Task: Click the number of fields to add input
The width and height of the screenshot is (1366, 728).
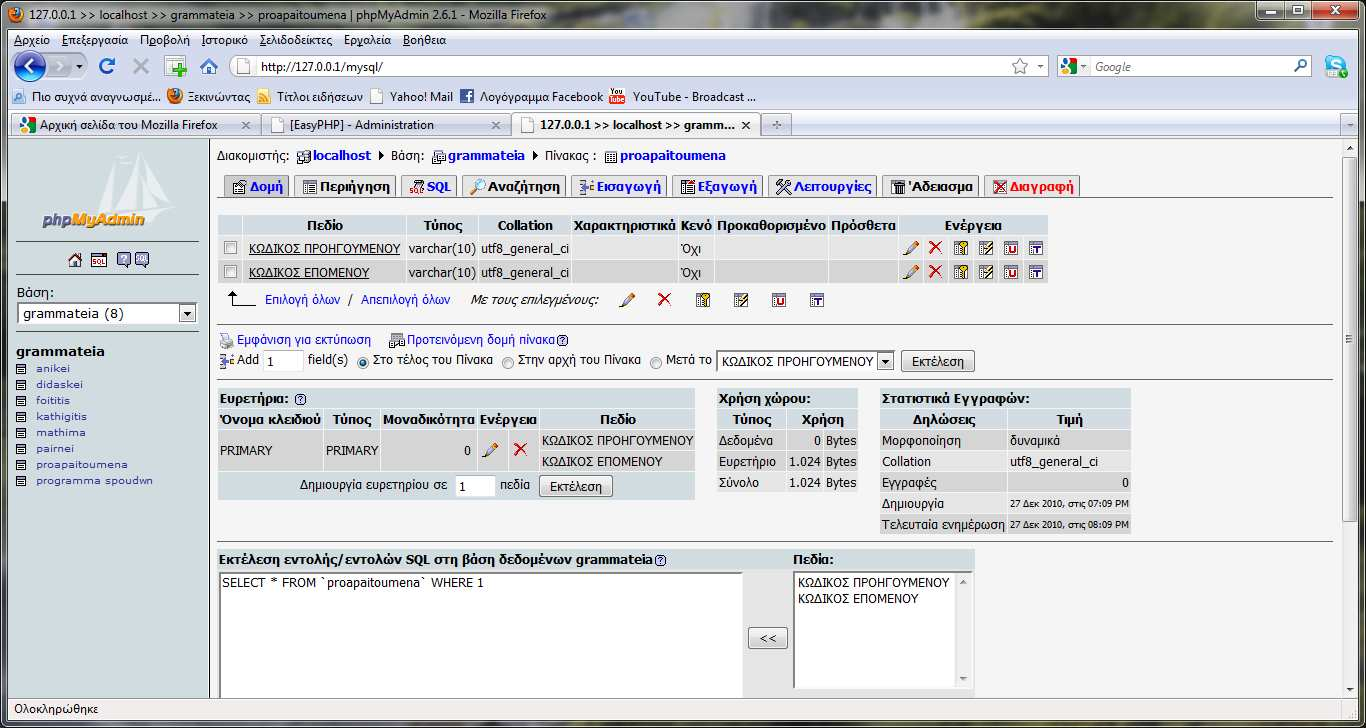Action: coord(283,361)
